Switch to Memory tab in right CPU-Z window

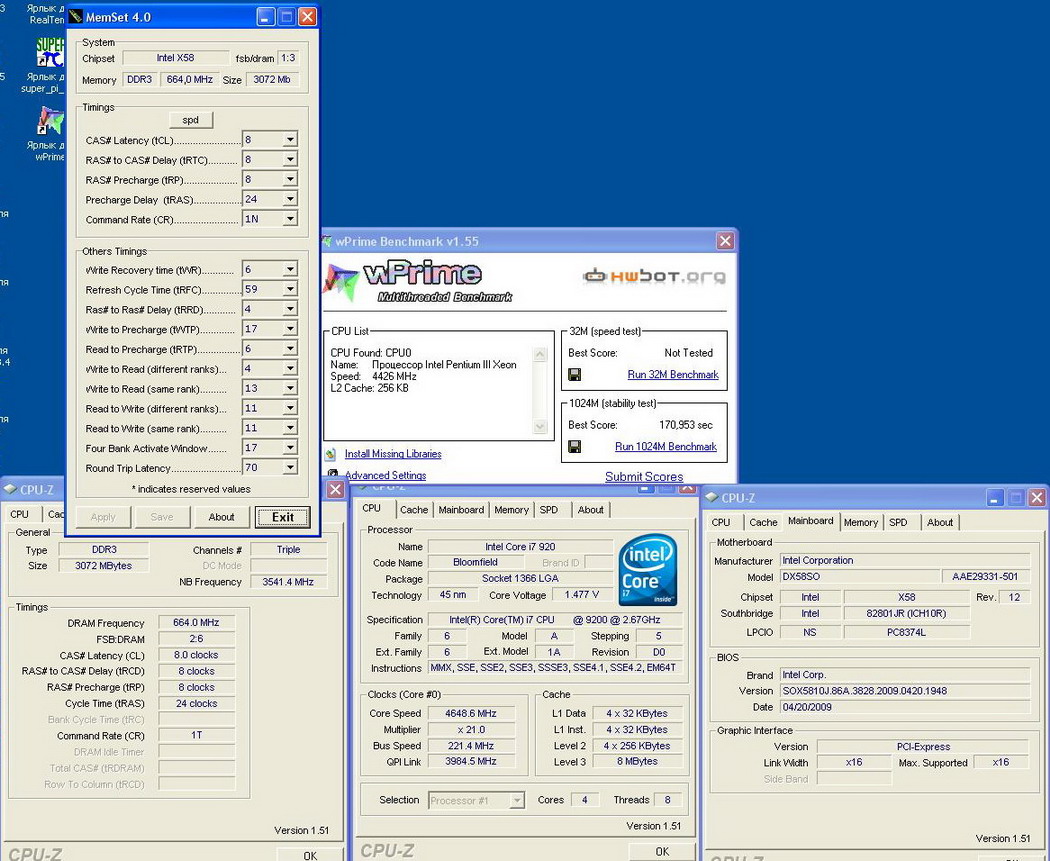pos(860,523)
